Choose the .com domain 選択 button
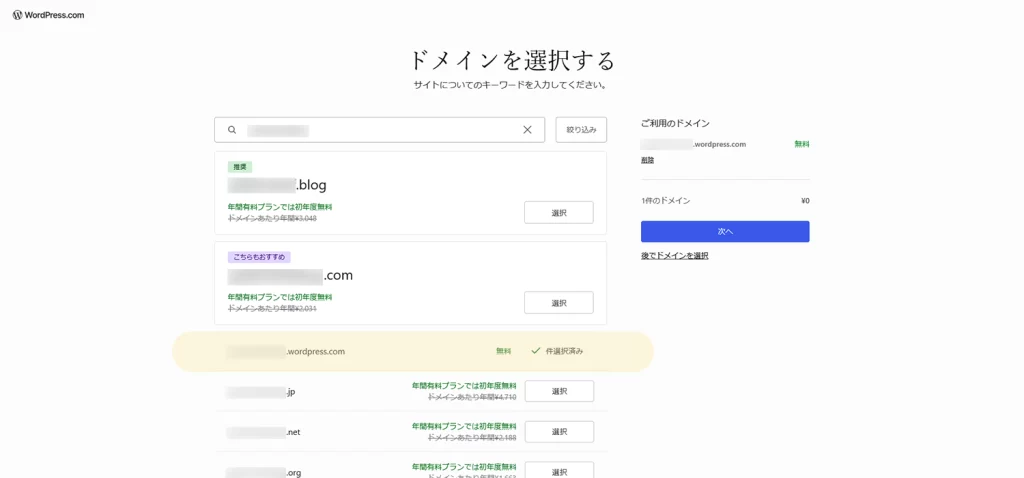 coord(558,302)
